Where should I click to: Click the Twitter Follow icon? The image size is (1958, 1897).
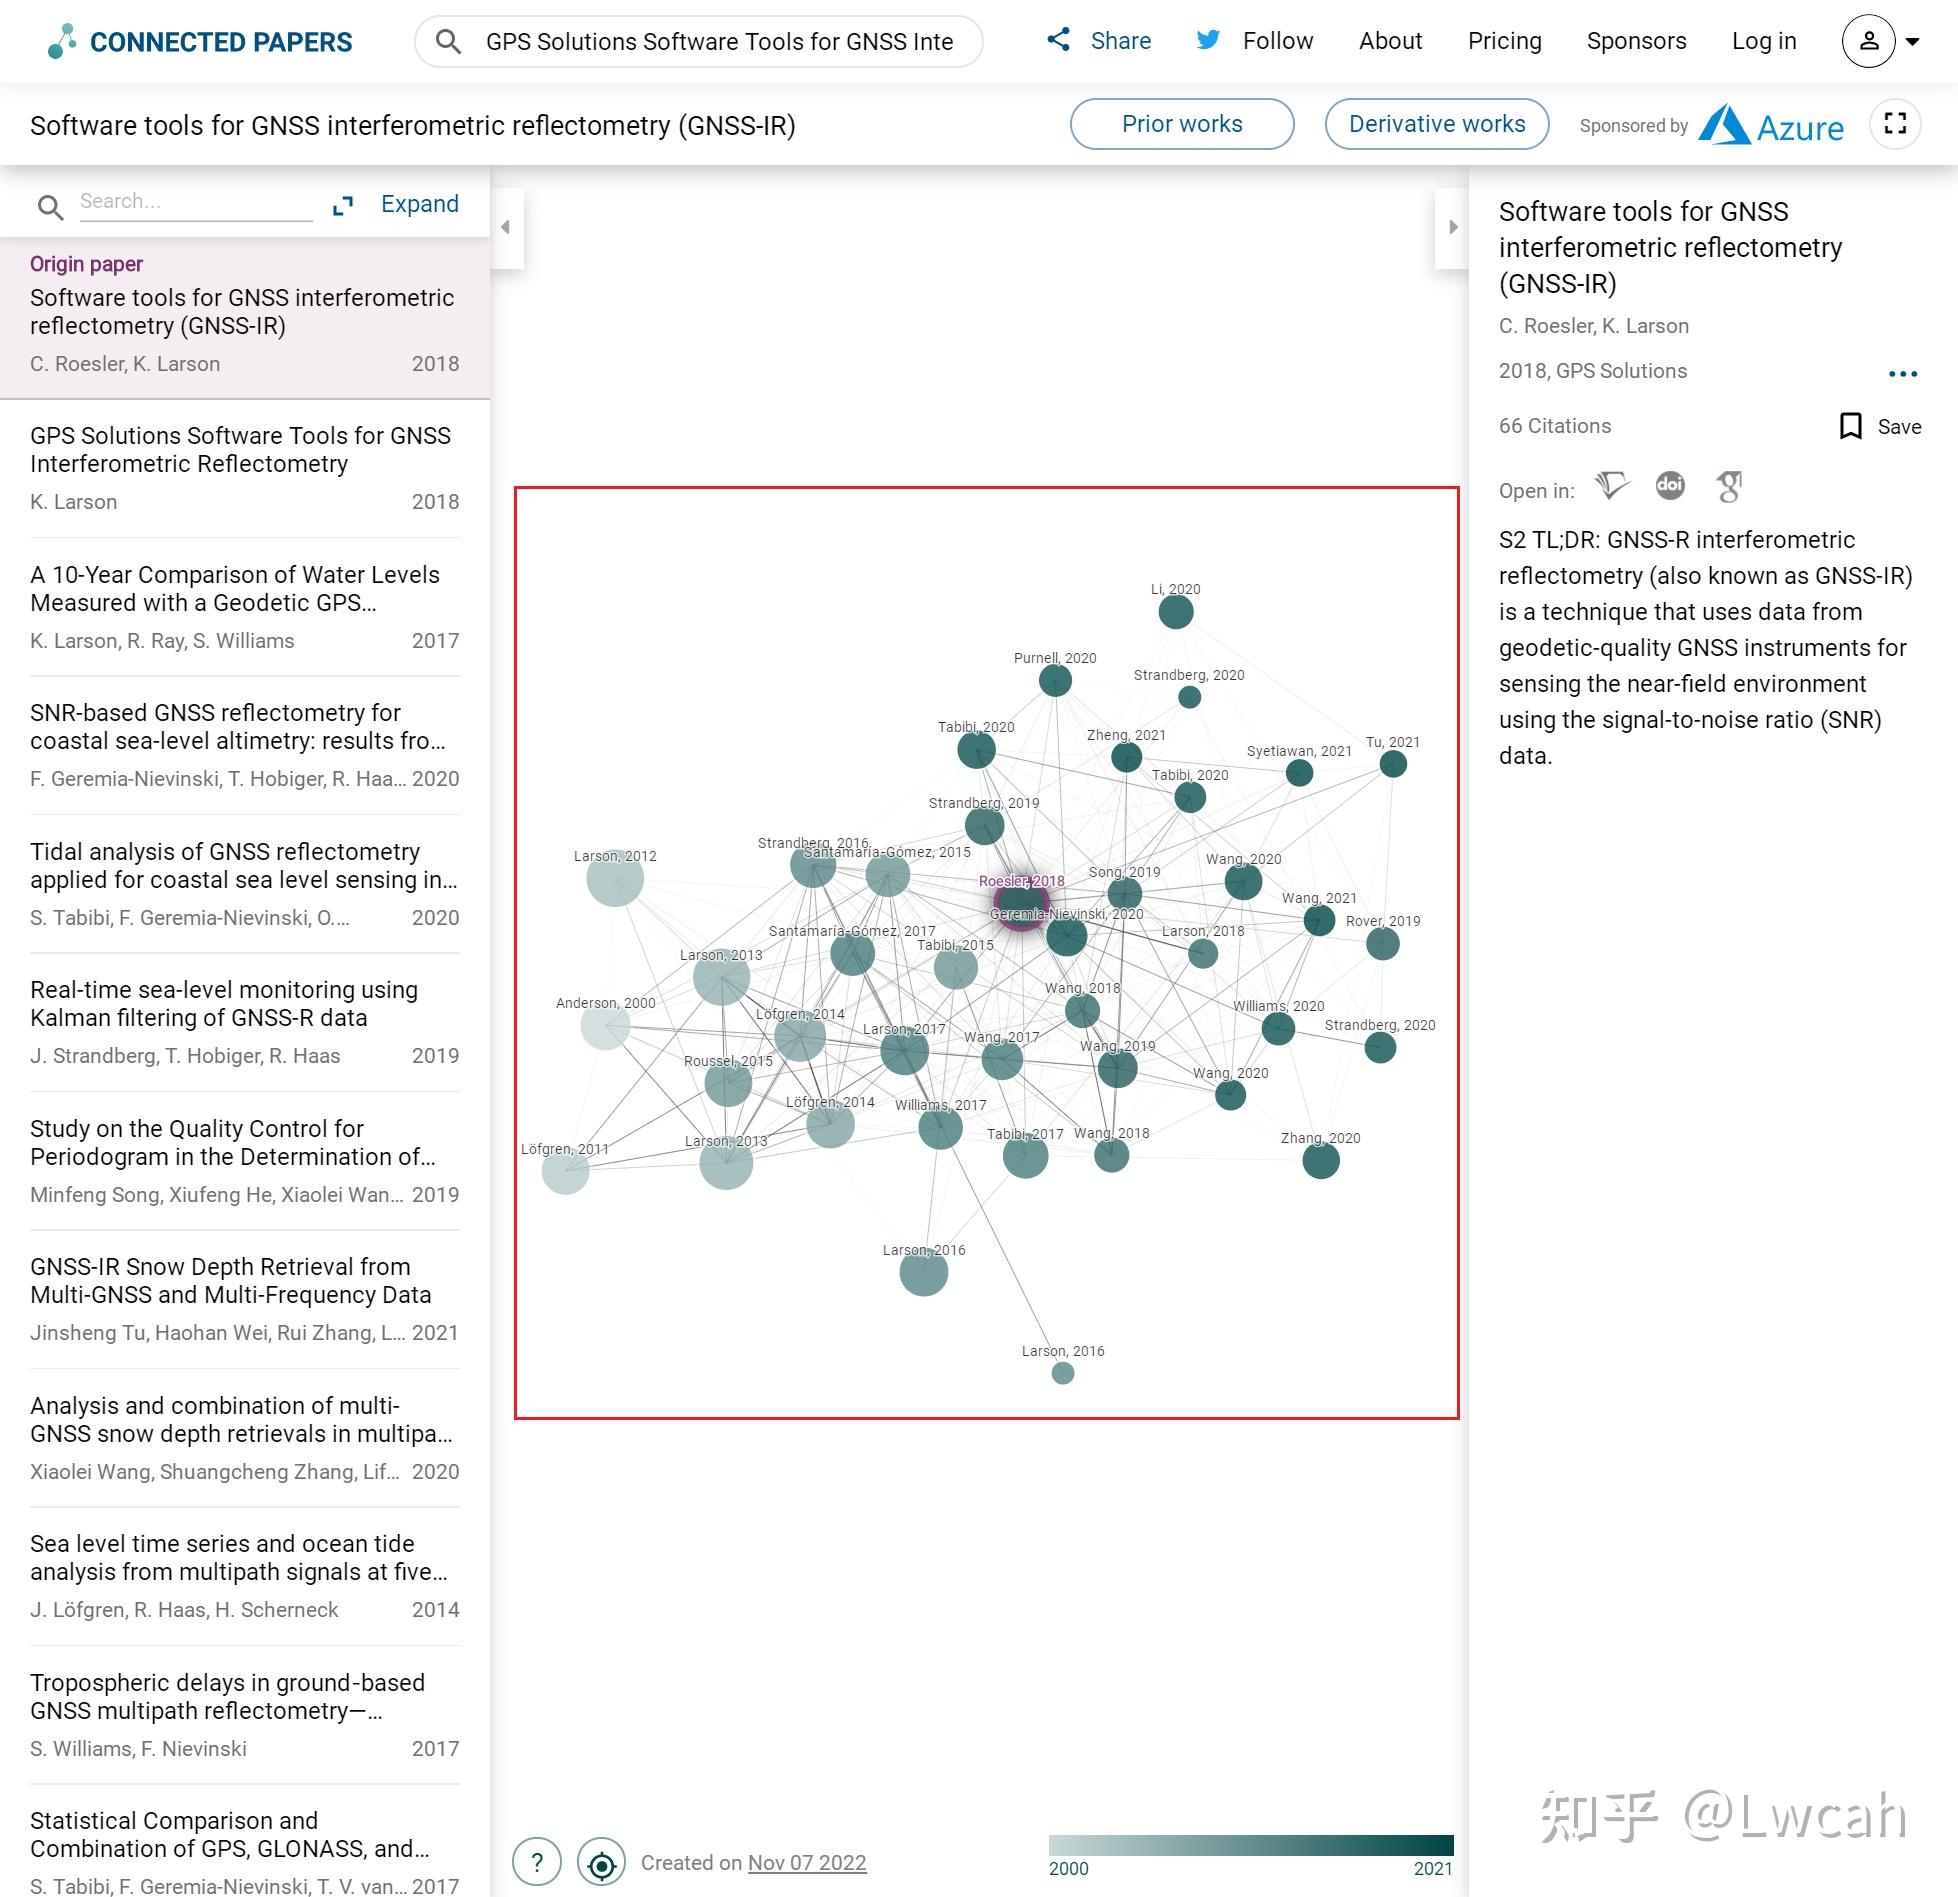coord(1208,41)
